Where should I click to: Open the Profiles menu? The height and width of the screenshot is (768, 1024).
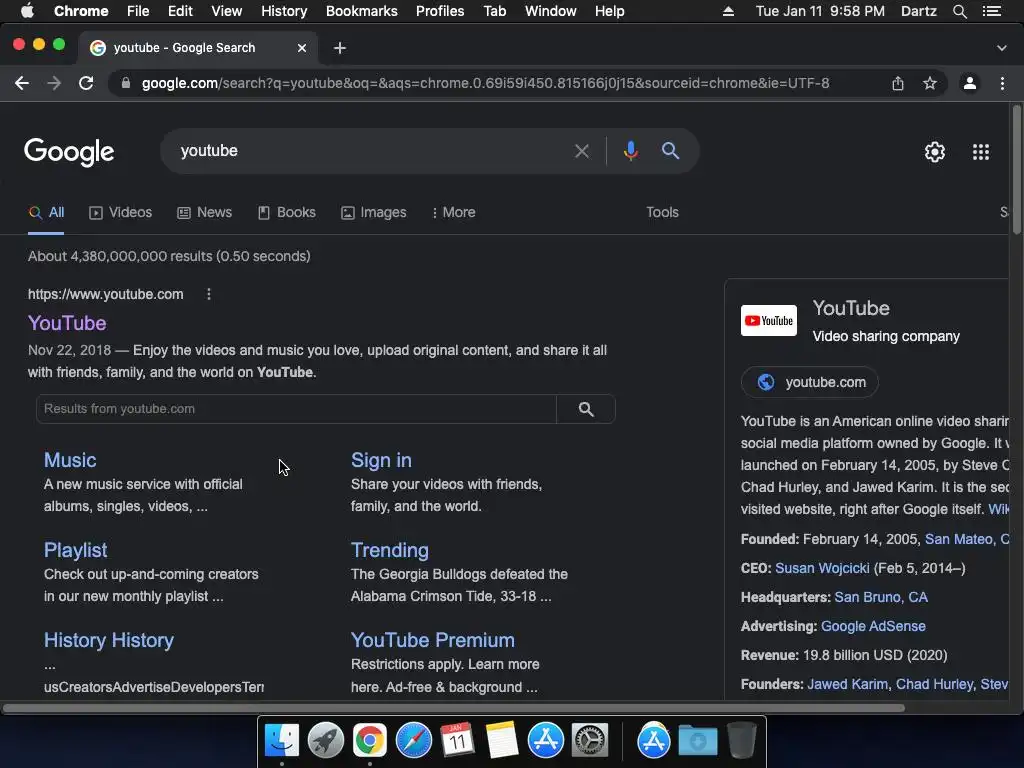[x=440, y=11]
